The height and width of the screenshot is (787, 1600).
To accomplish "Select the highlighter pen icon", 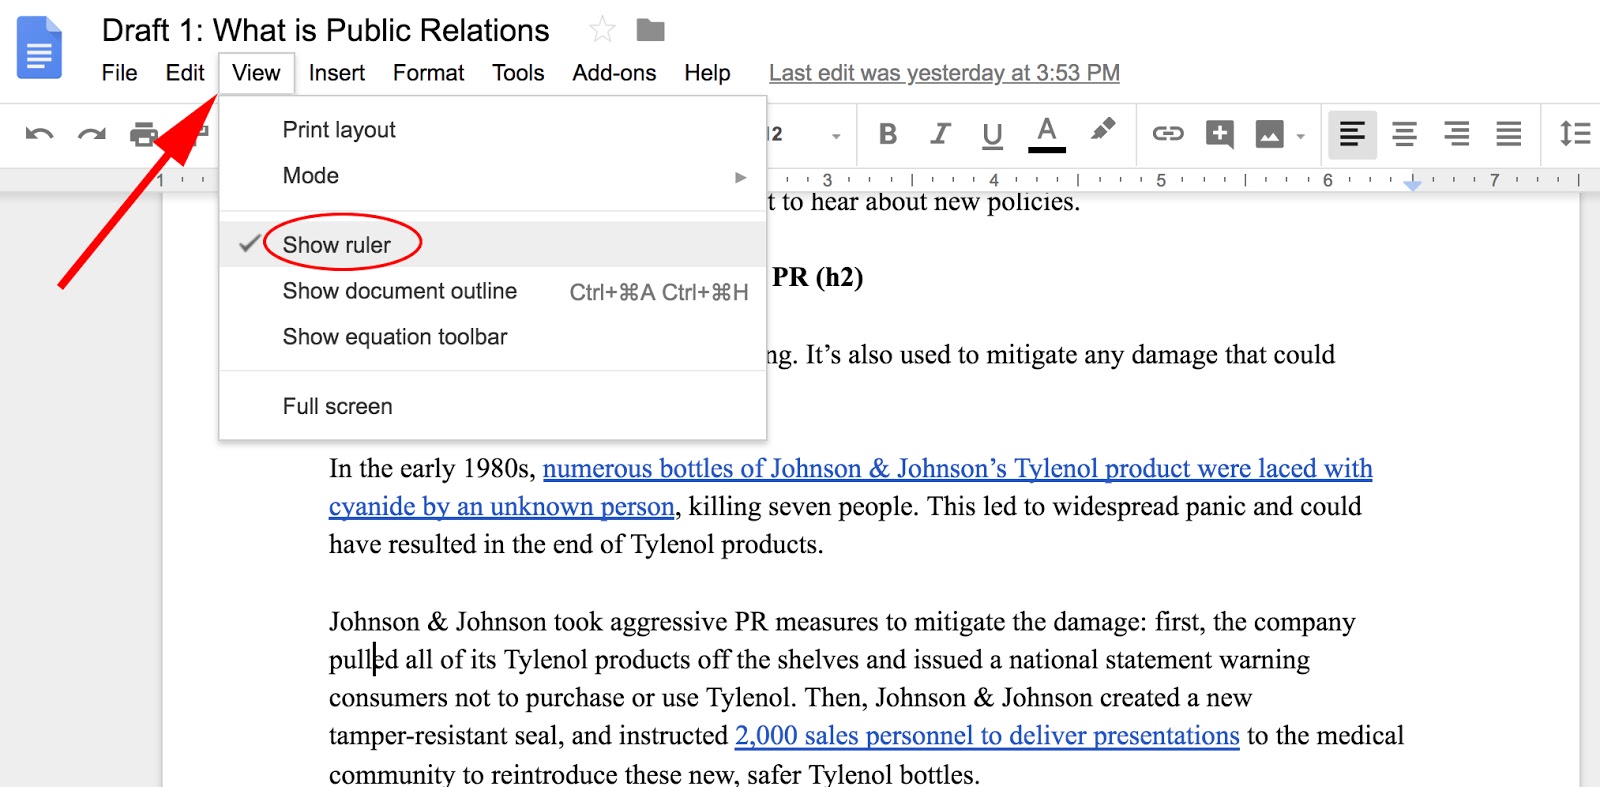I will pos(1102,131).
